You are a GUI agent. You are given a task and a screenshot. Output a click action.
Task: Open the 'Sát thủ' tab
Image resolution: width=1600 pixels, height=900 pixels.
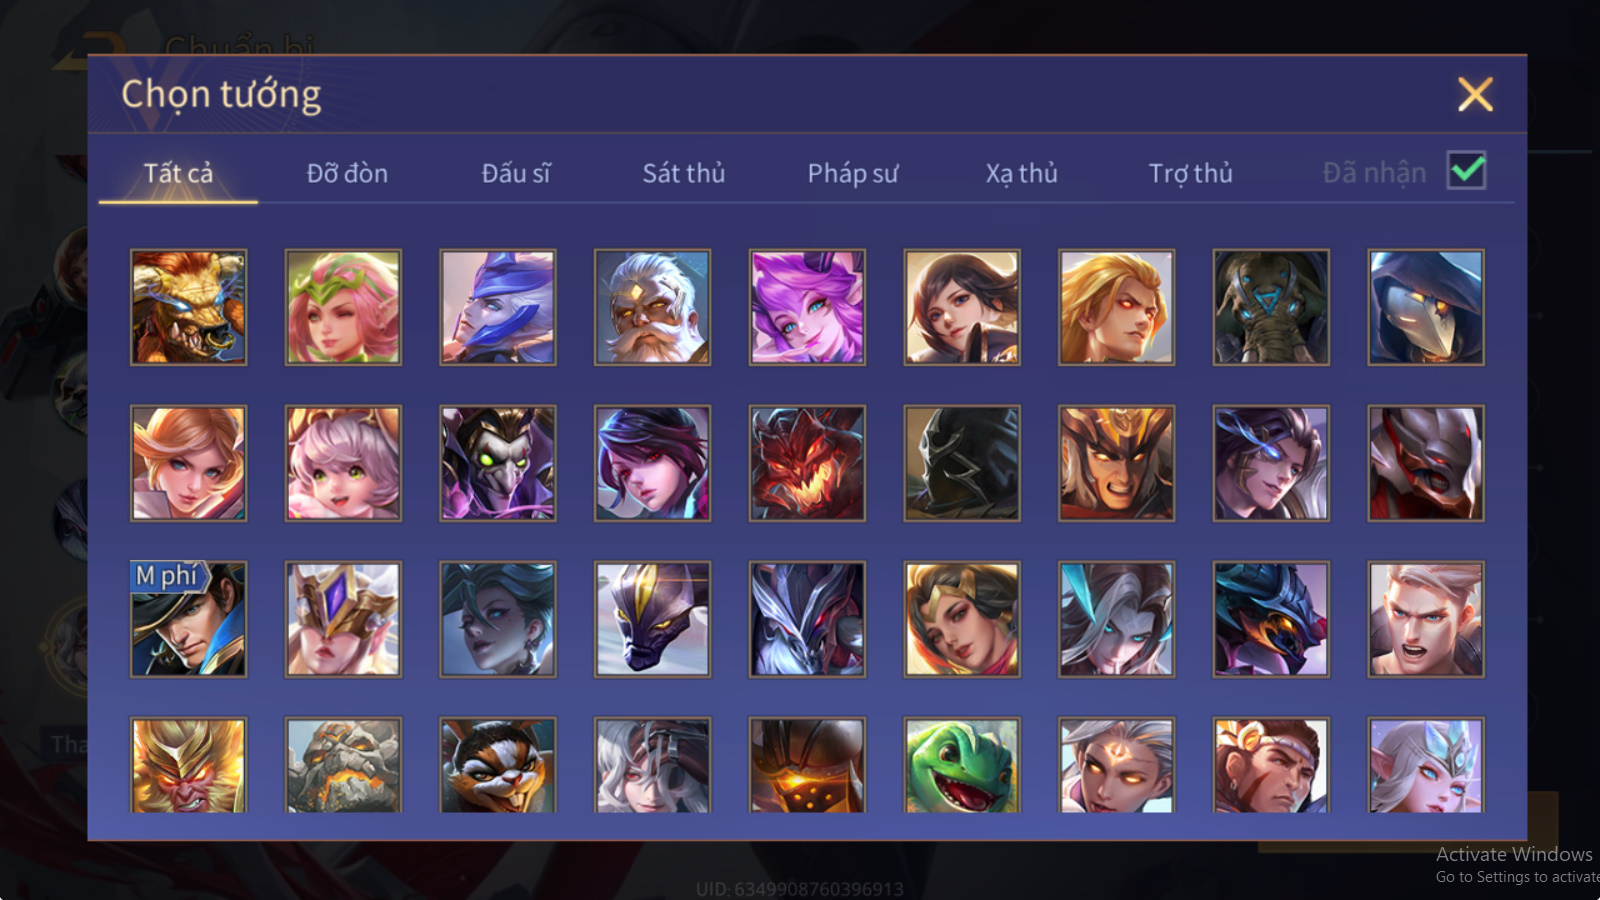click(684, 173)
